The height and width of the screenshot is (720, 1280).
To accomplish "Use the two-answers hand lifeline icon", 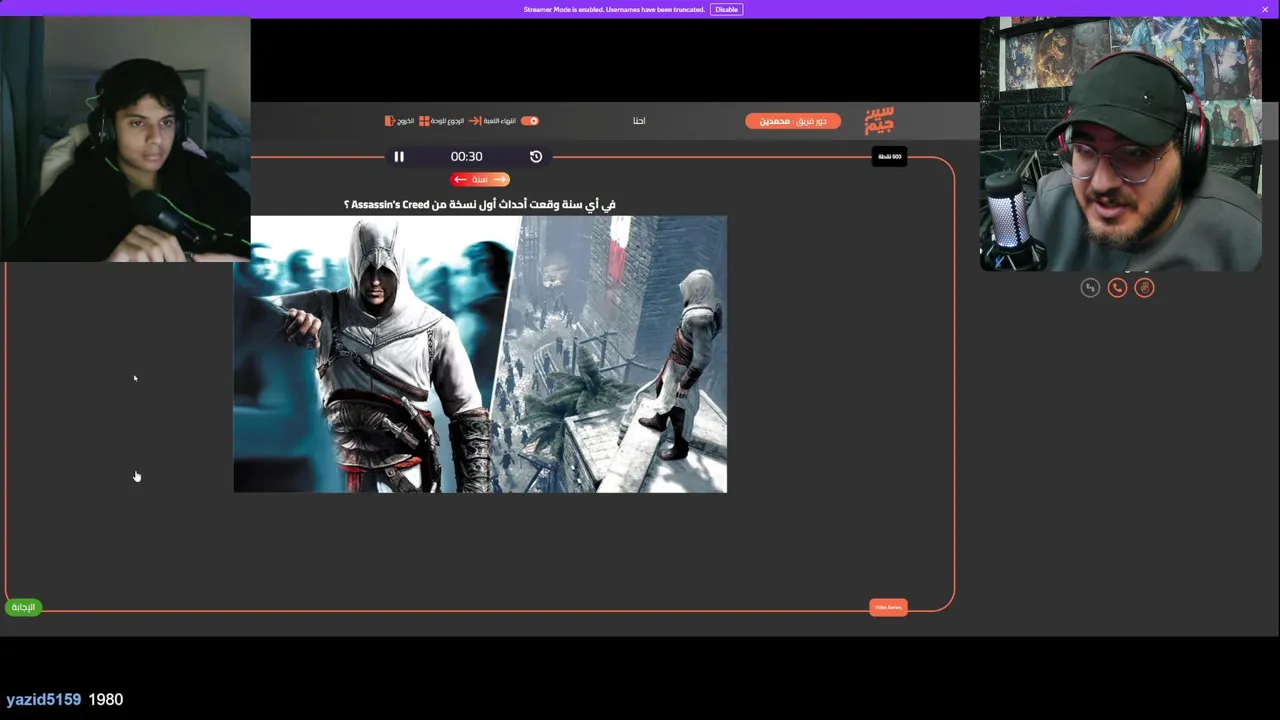I will coord(1144,288).
